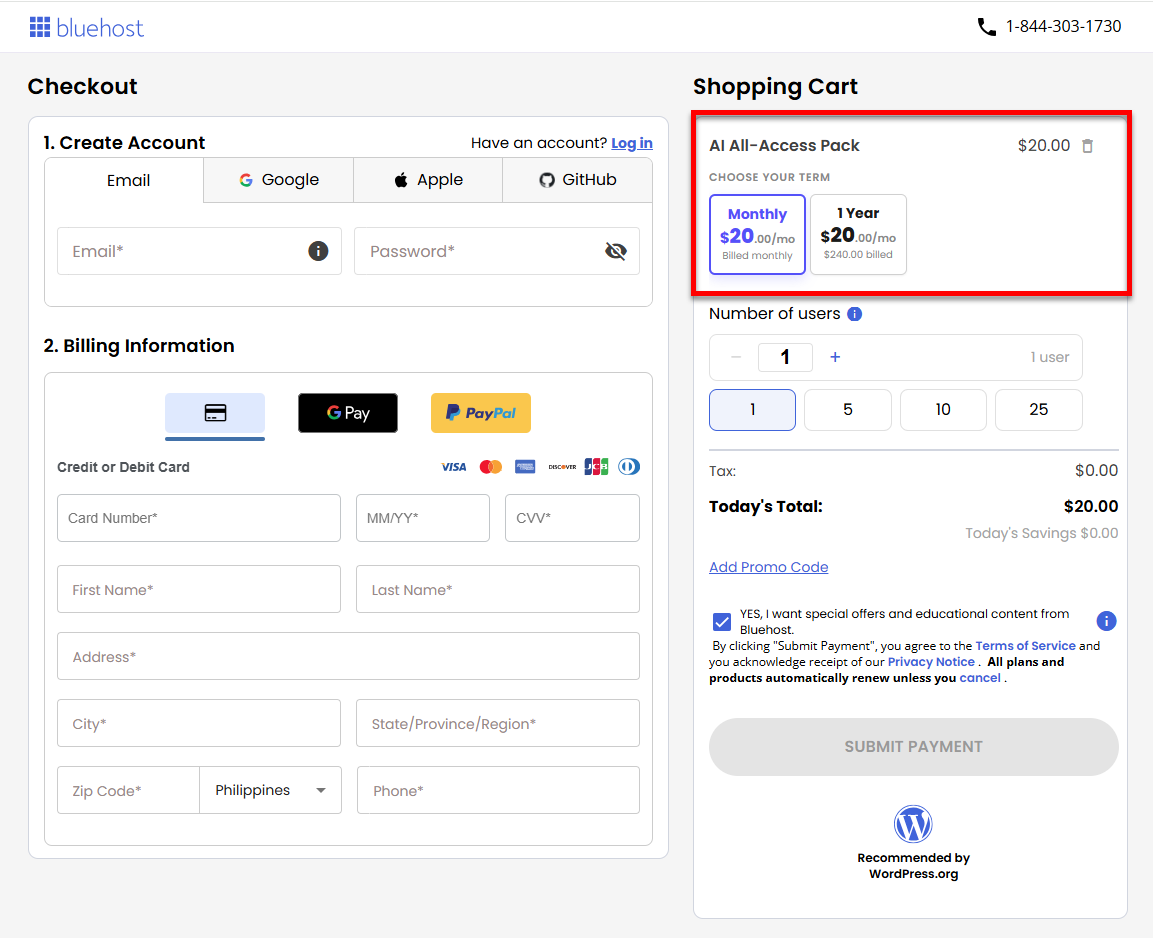Viewport: 1153px width, 938px height.
Task: Click info icon next to Number of users
Action: (x=854, y=314)
